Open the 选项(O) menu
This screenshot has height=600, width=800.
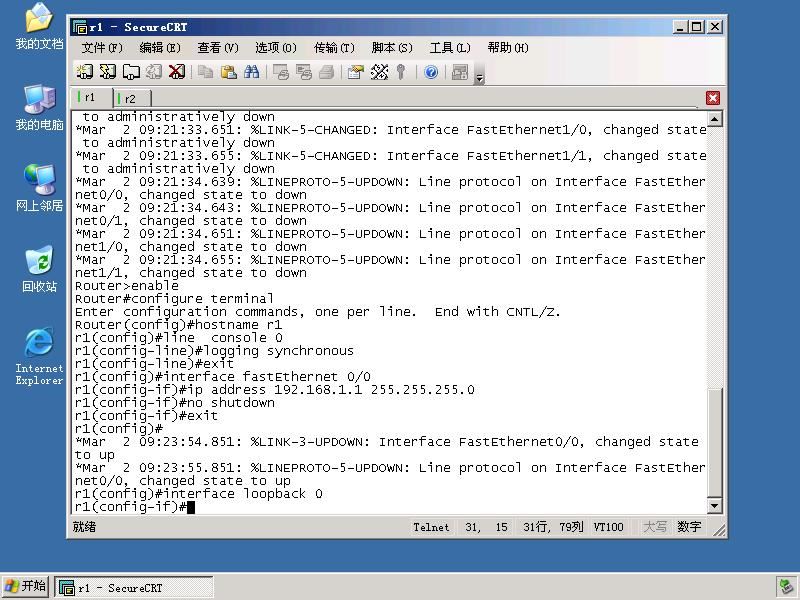(x=276, y=48)
